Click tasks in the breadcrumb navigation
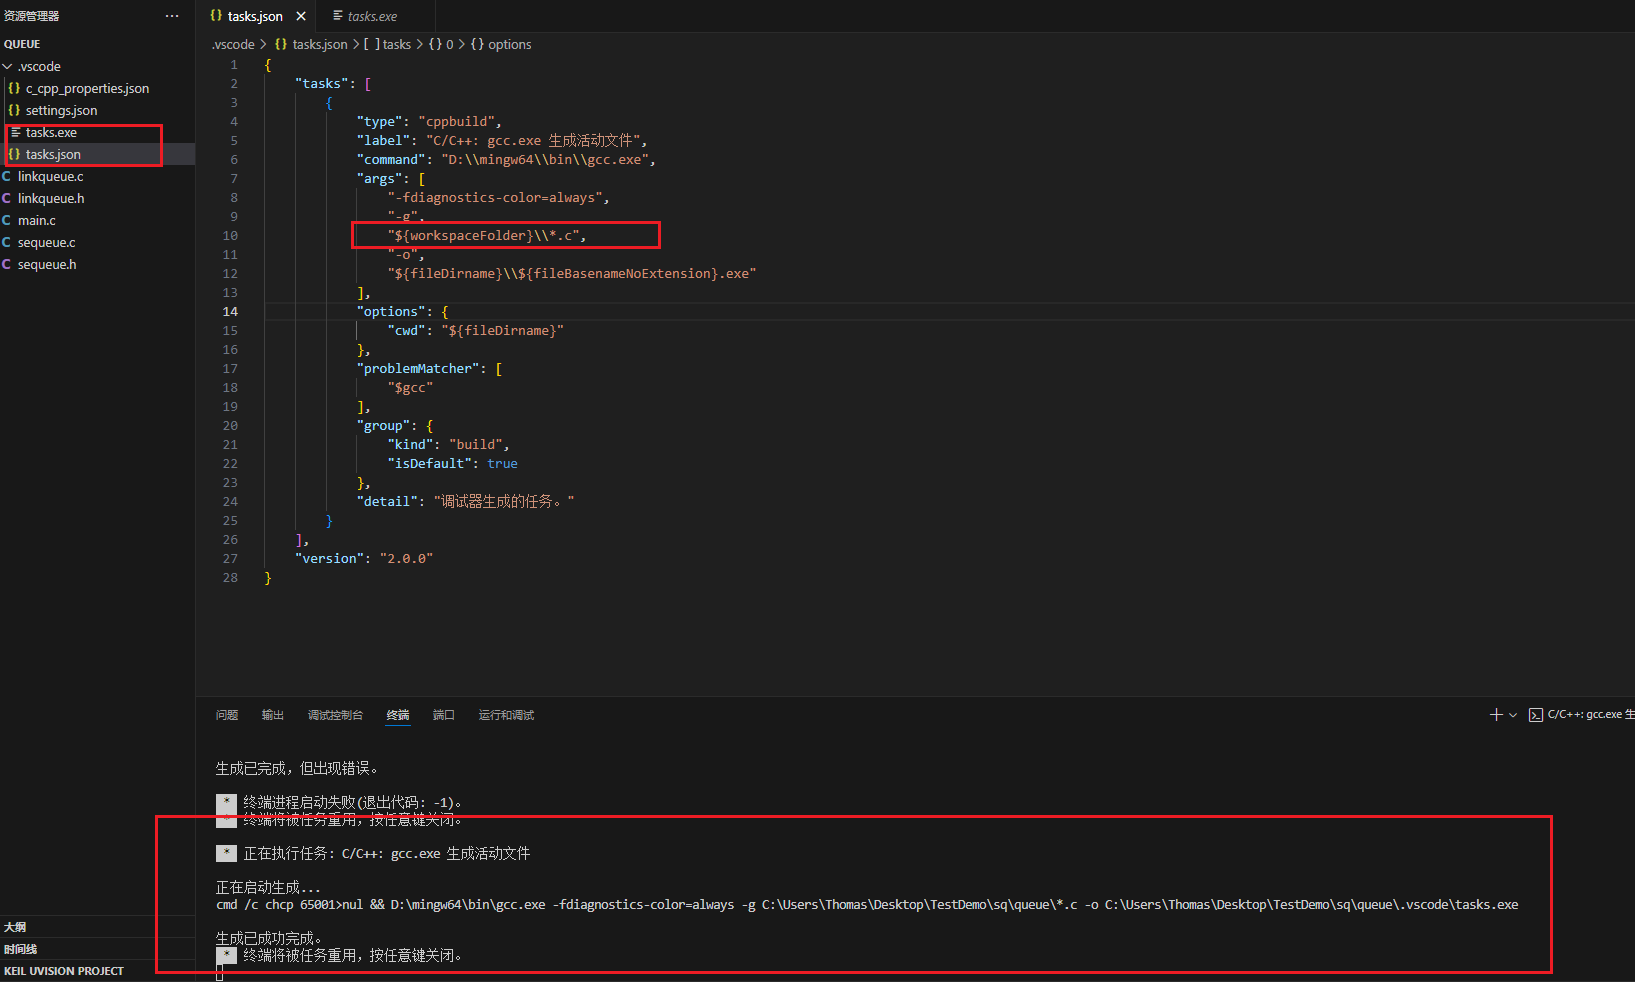The width and height of the screenshot is (1635, 982). (x=395, y=44)
